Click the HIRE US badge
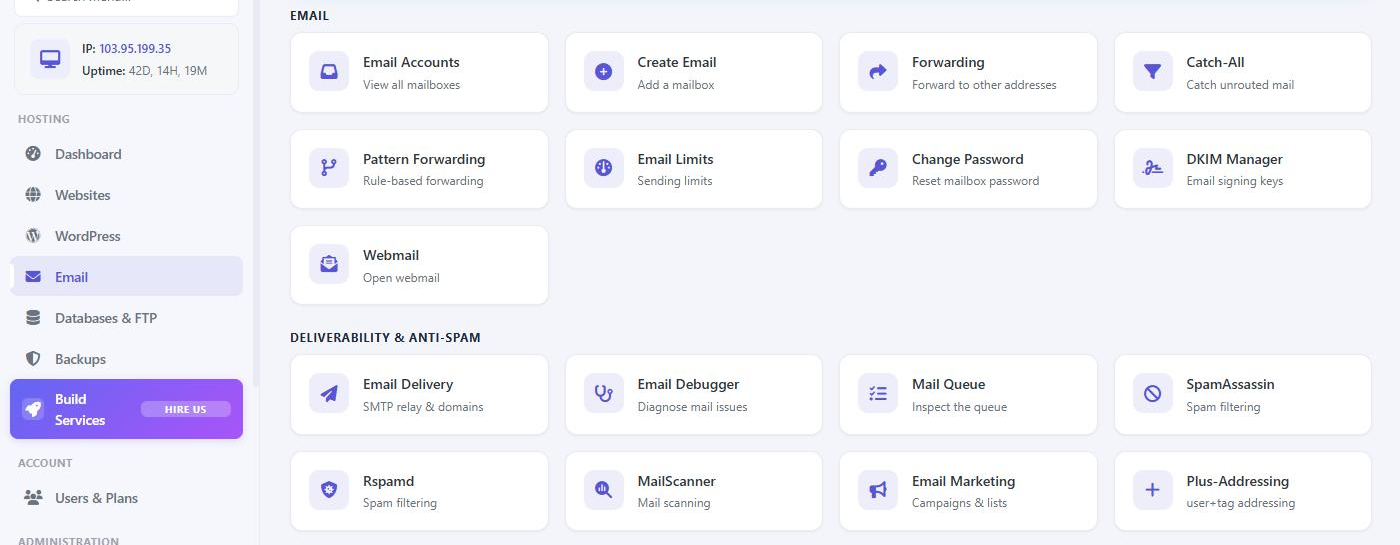This screenshot has width=1400, height=545. [x=185, y=409]
